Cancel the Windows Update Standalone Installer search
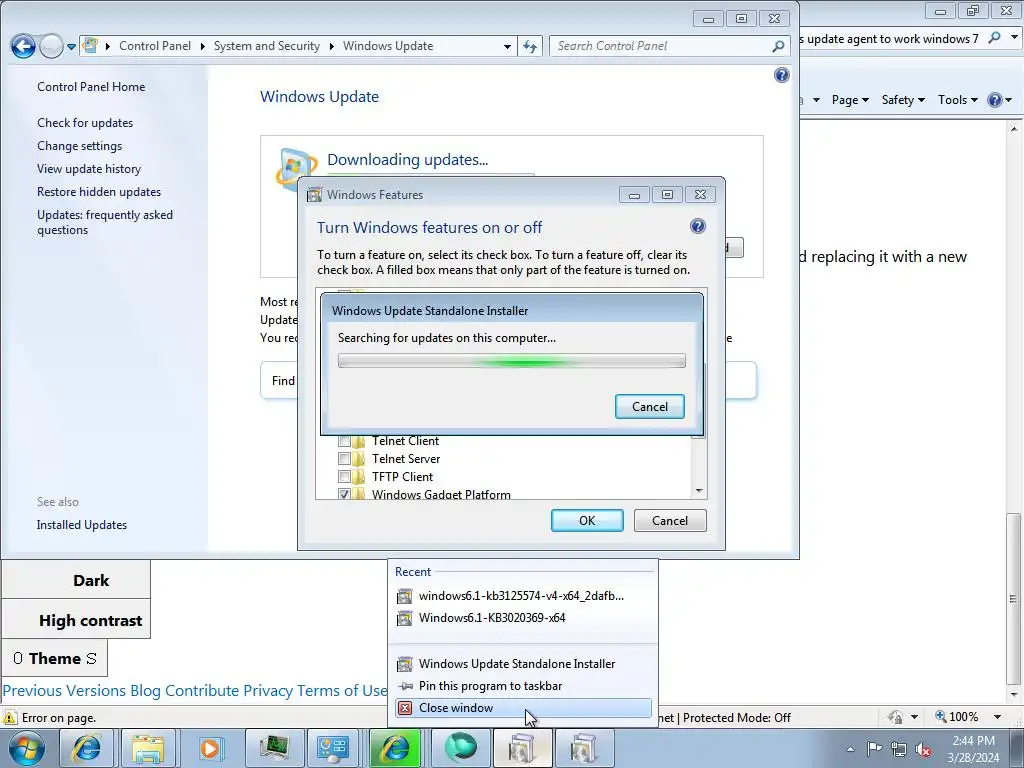This screenshot has height=768, width=1024. [x=649, y=406]
